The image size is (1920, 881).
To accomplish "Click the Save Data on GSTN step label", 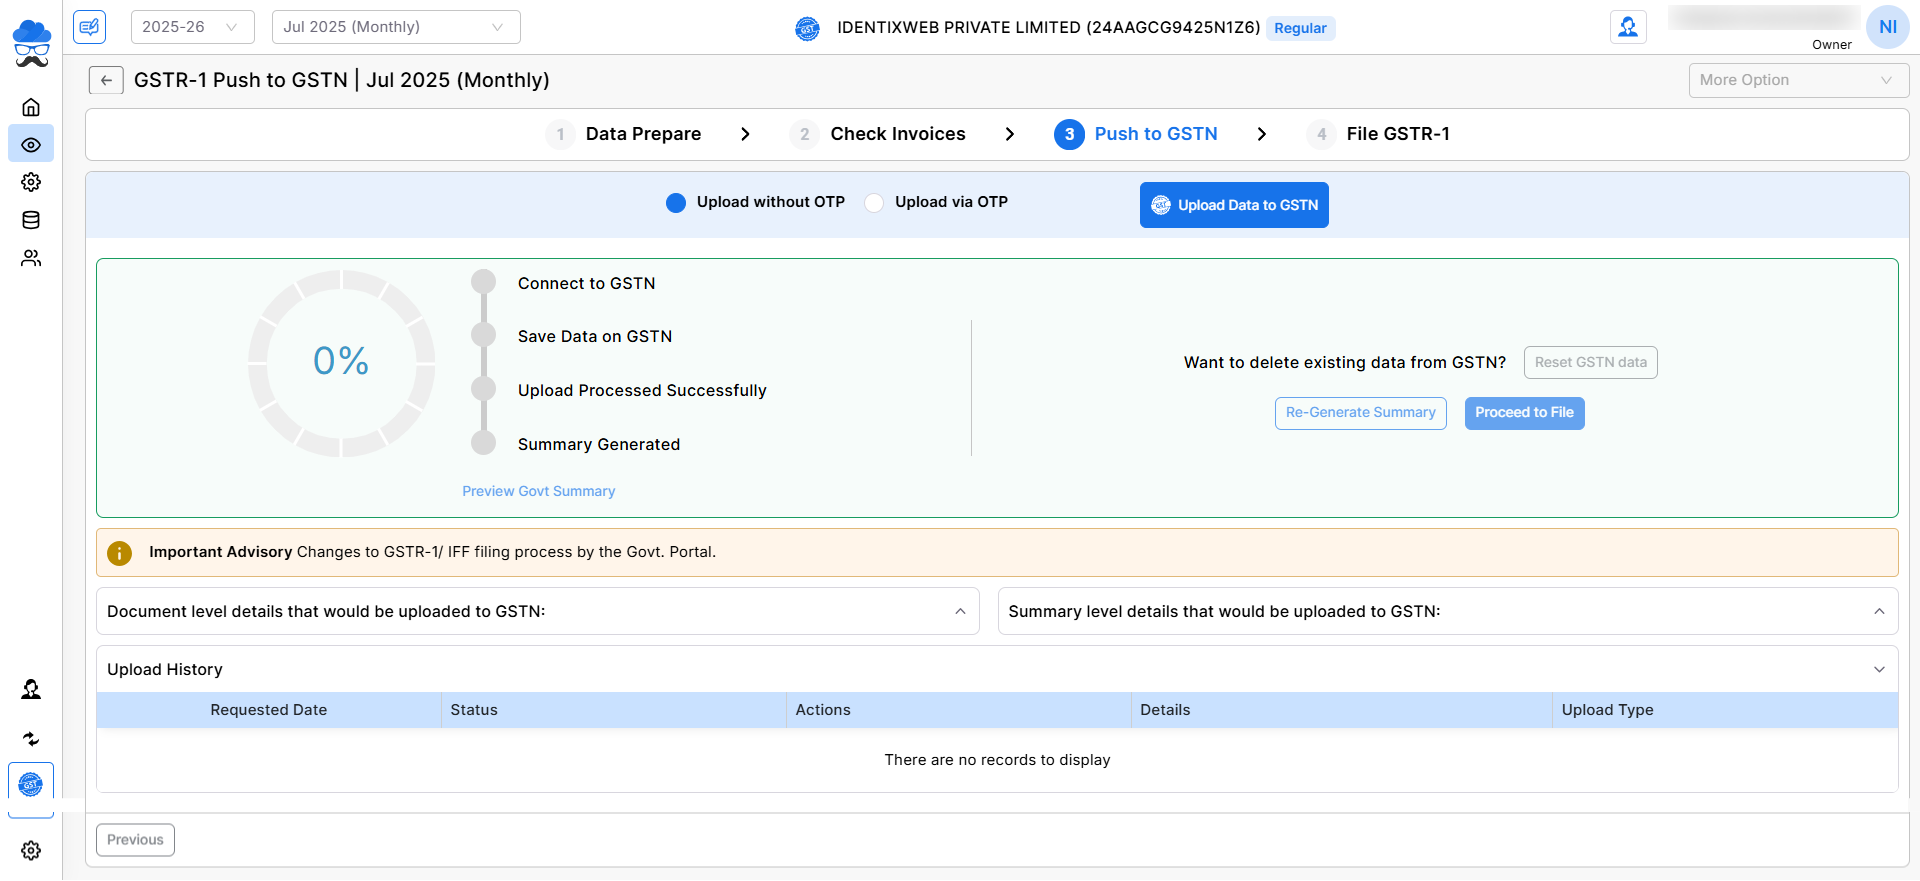I will (595, 337).
